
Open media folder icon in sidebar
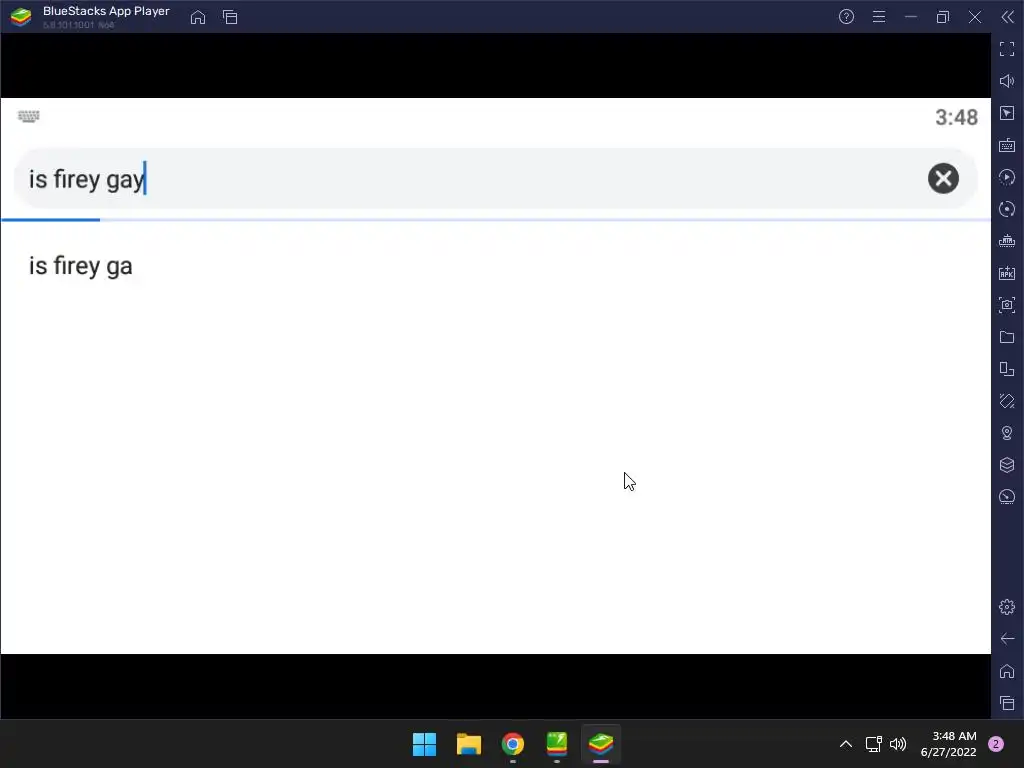[x=1007, y=337]
